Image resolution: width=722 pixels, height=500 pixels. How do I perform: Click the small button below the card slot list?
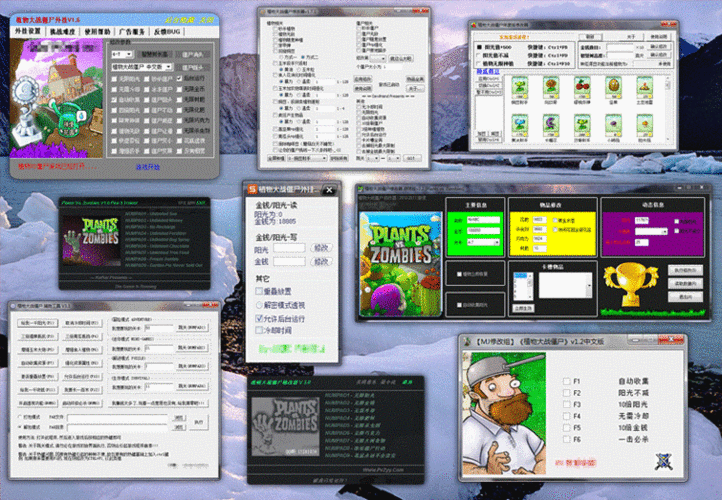point(523,308)
